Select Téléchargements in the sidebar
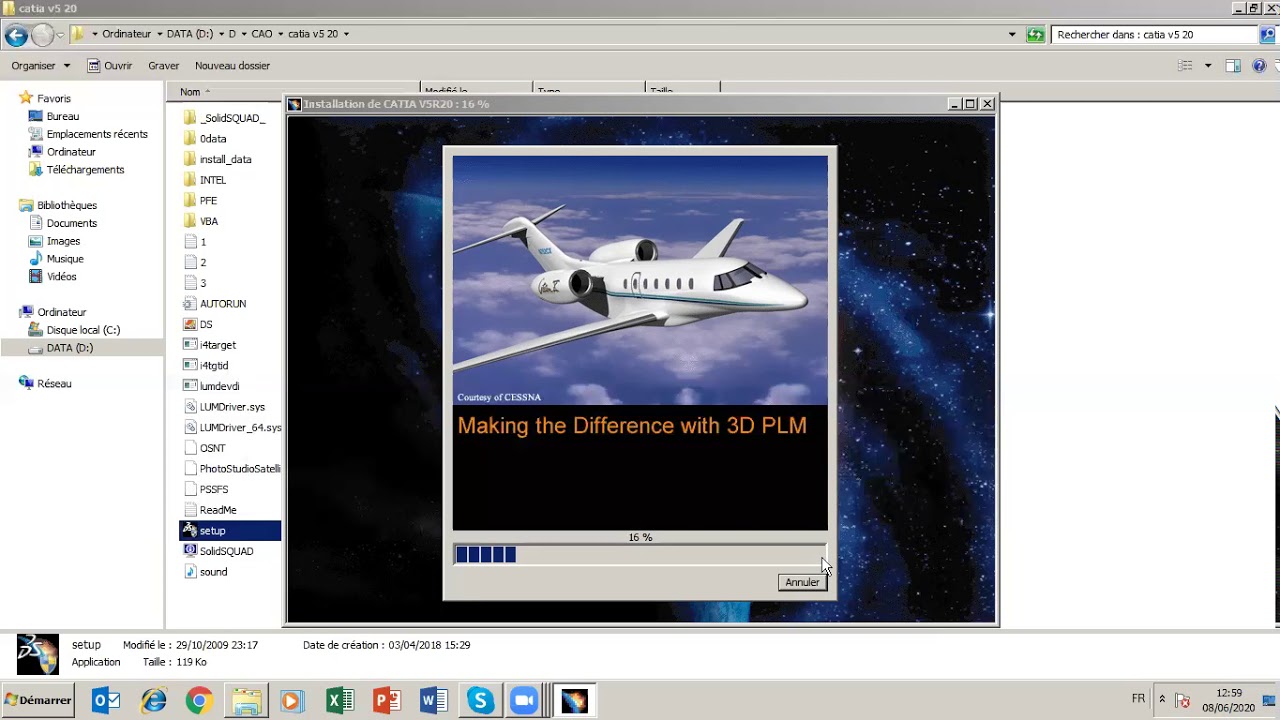1280x720 pixels. point(85,170)
